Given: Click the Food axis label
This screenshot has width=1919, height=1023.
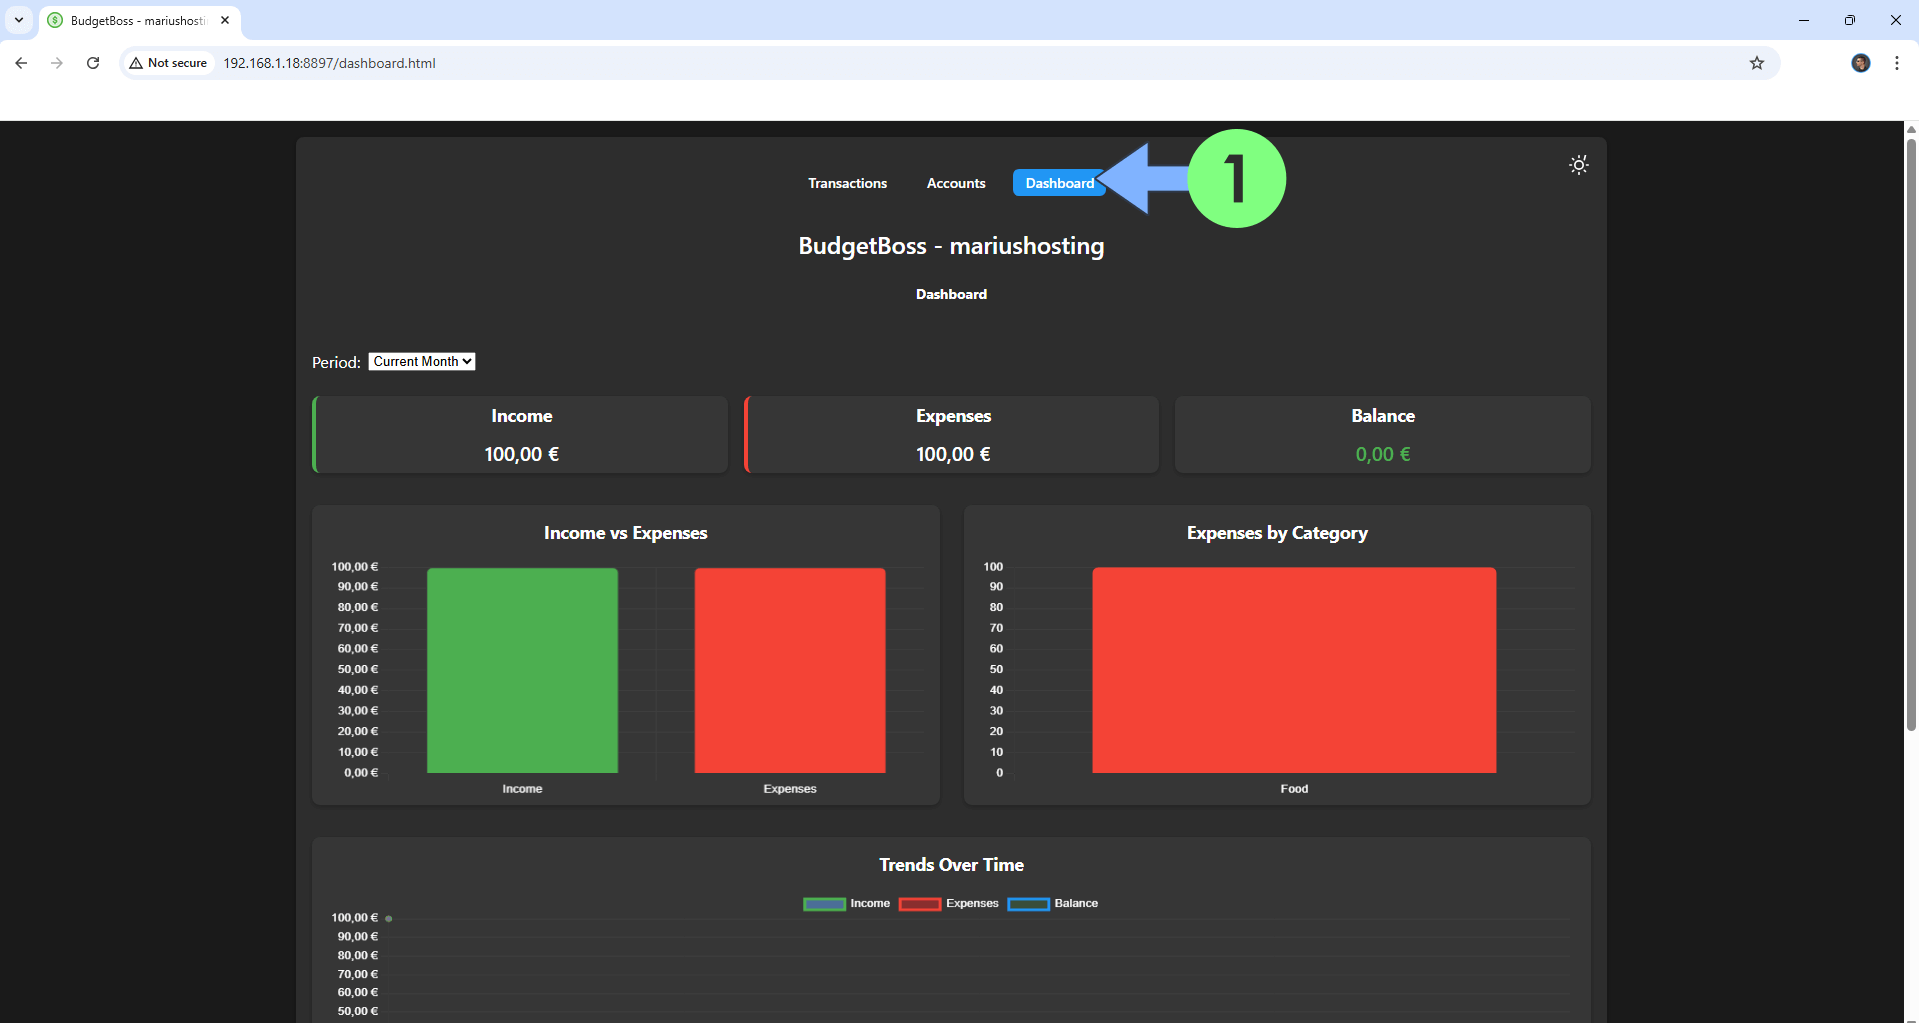Looking at the screenshot, I should (1294, 789).
